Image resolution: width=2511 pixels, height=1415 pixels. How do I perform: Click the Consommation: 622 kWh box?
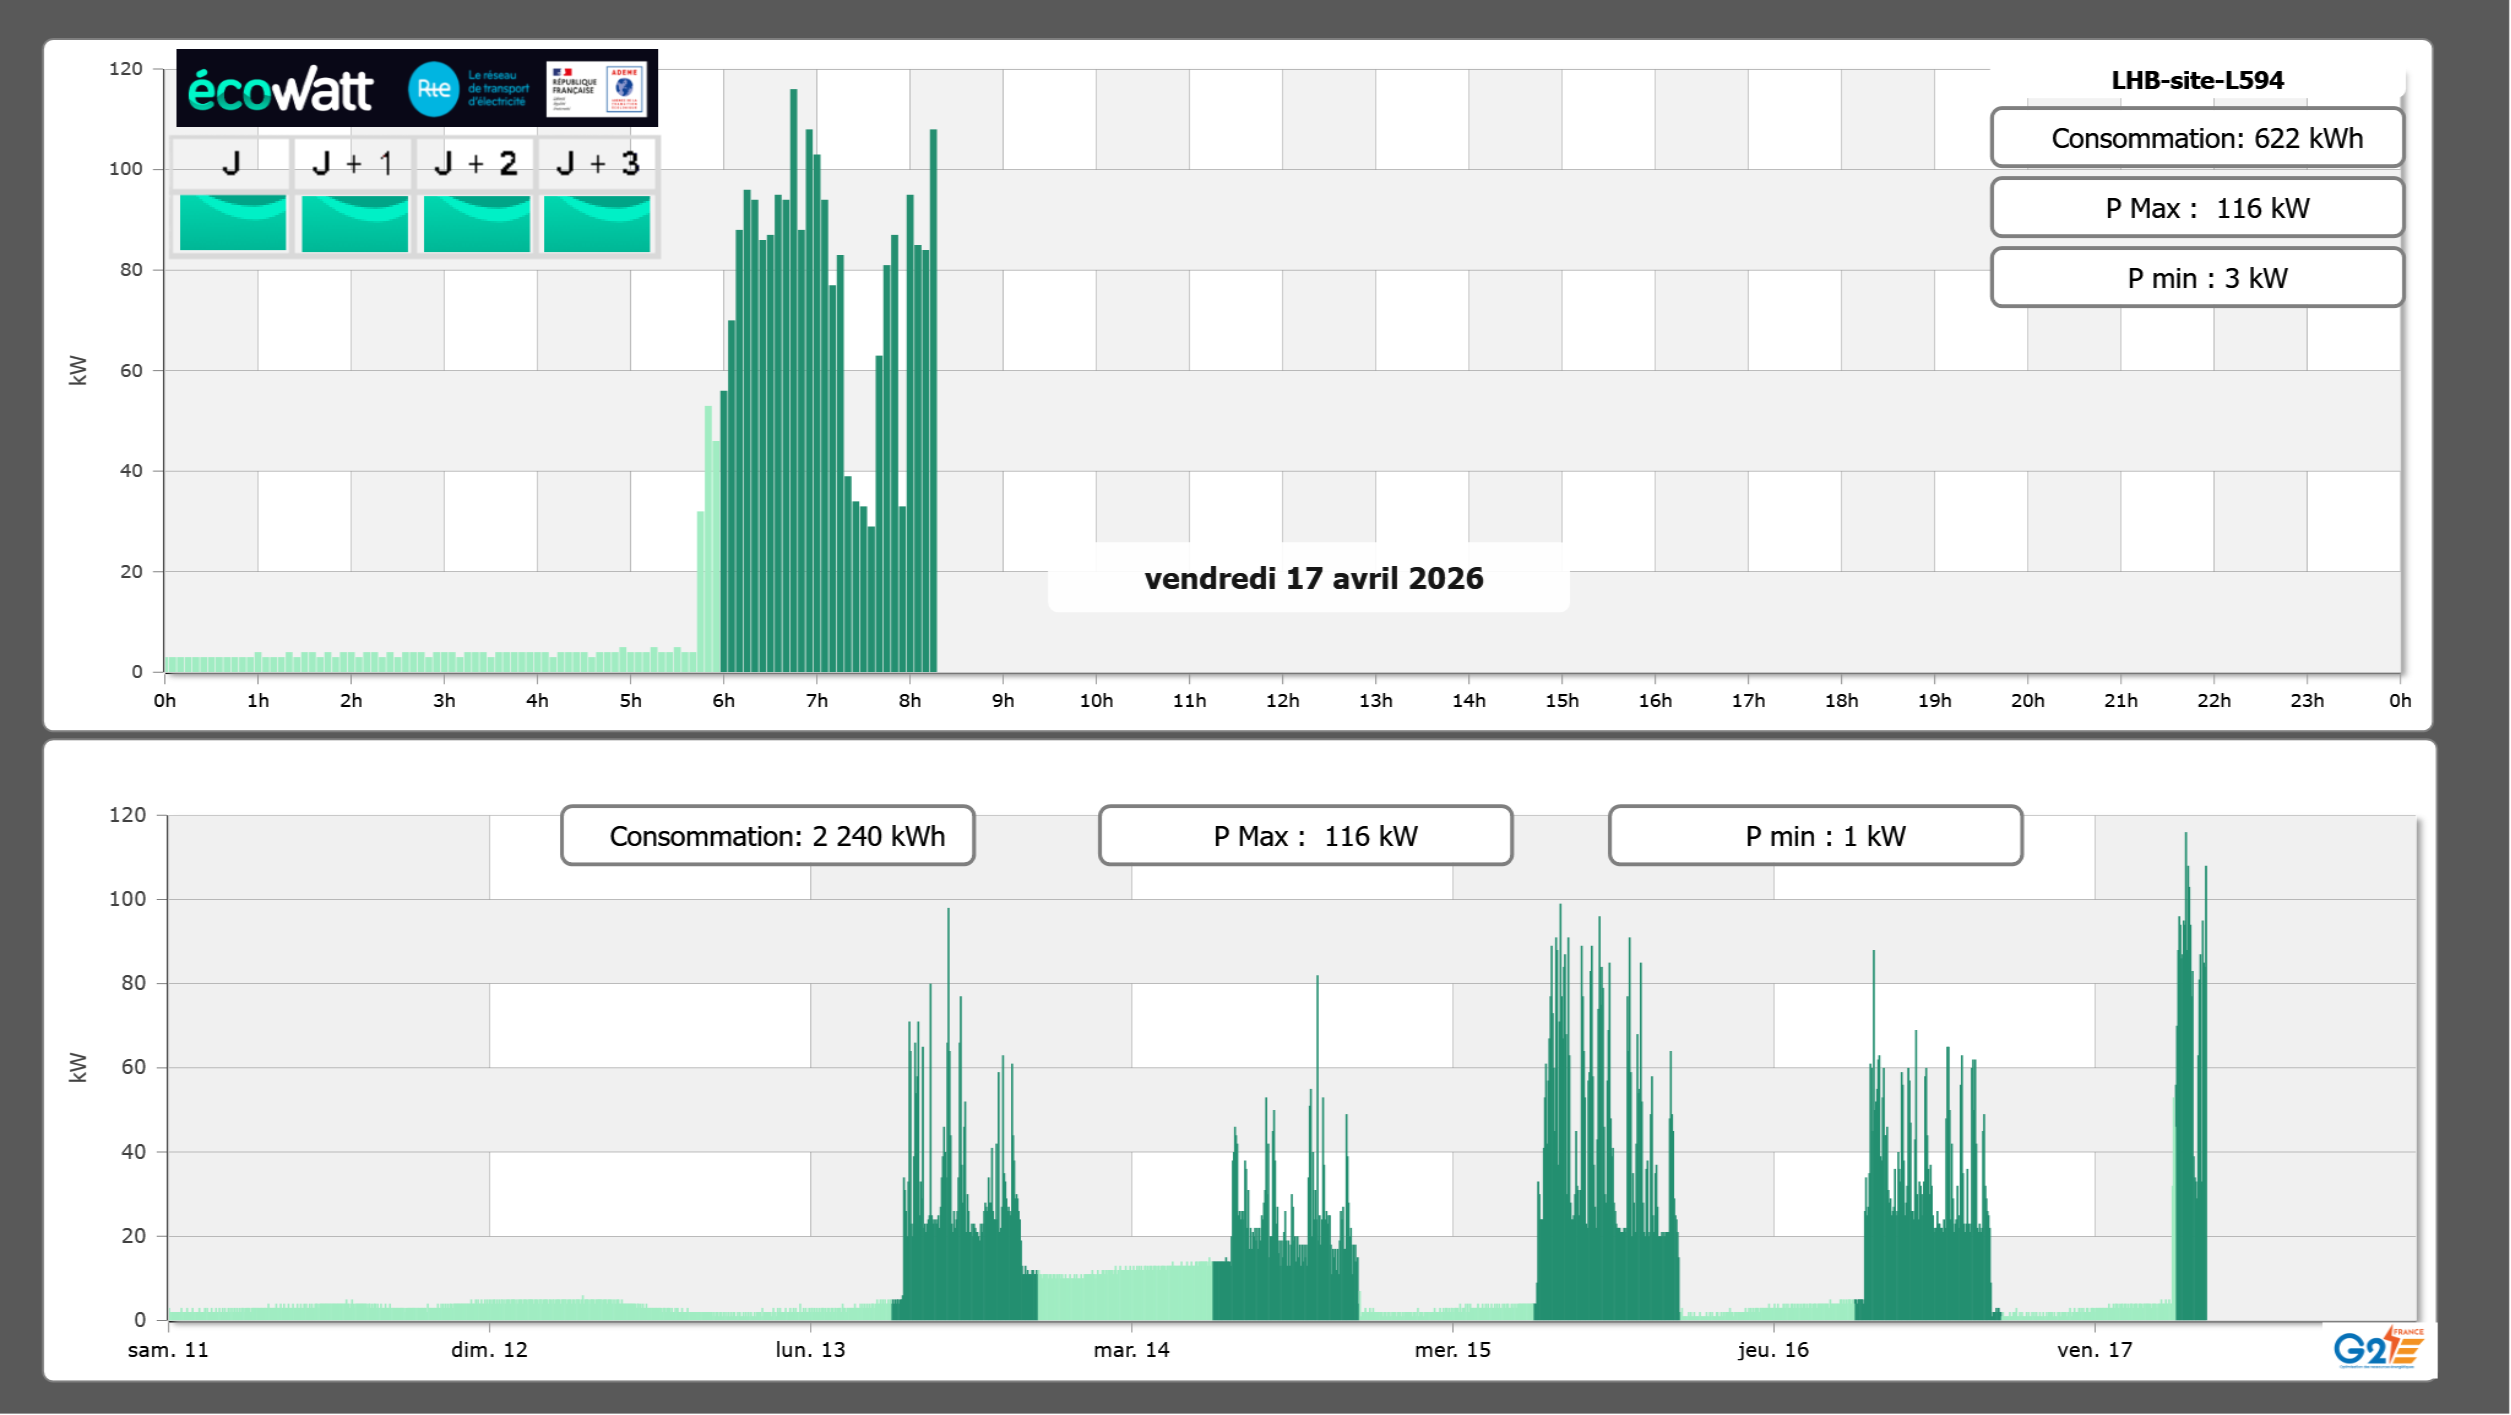pyautogui.click(x=2197, y=138)
